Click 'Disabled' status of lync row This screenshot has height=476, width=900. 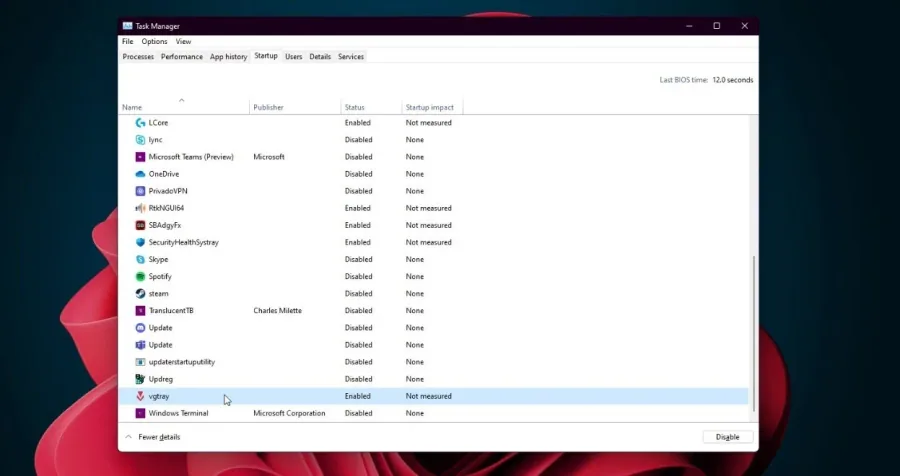359,140
